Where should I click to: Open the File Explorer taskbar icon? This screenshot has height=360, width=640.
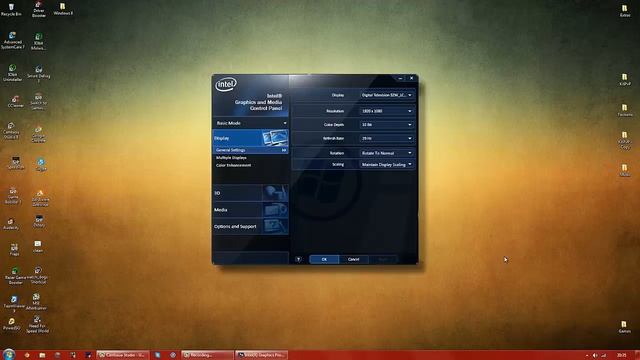pyautogui.click(x=42, y=355)
